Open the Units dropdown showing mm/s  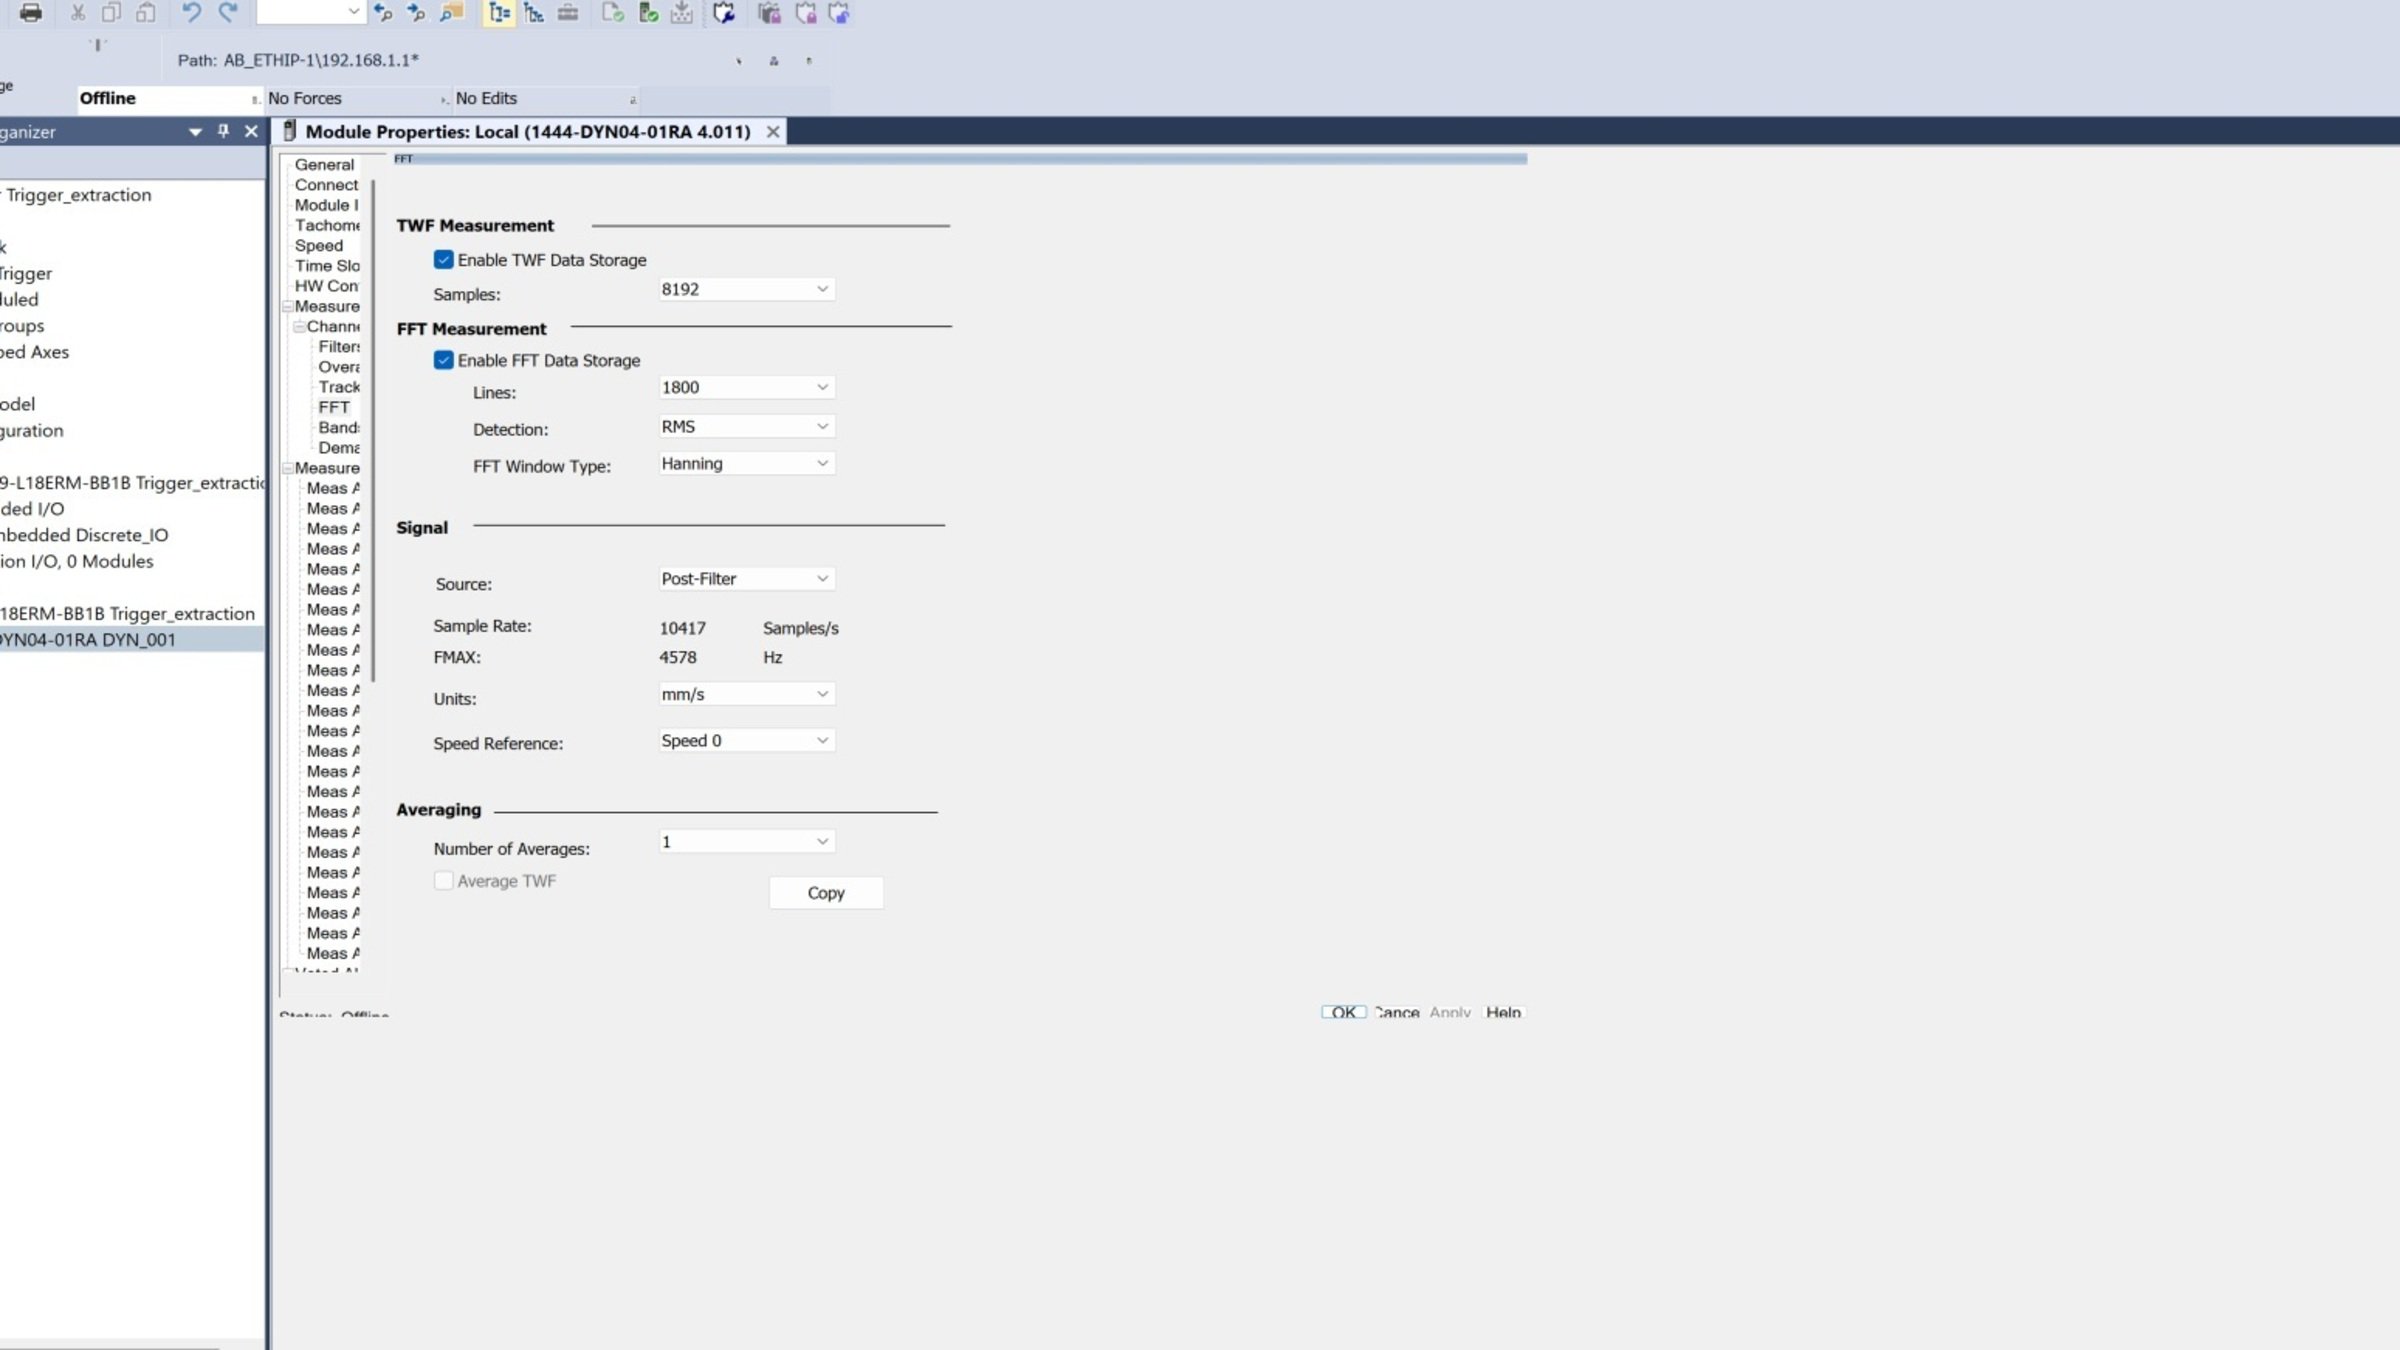pyautogui.click(x=746, y=694)
